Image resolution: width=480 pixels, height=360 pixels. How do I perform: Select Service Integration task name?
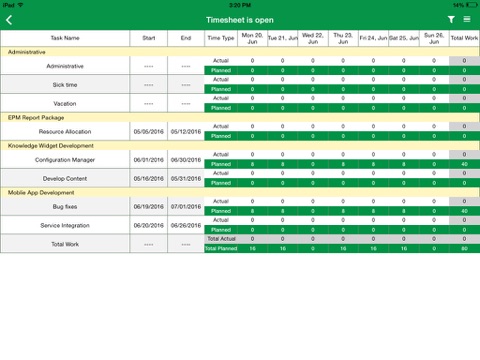click(x=65, y=225)
